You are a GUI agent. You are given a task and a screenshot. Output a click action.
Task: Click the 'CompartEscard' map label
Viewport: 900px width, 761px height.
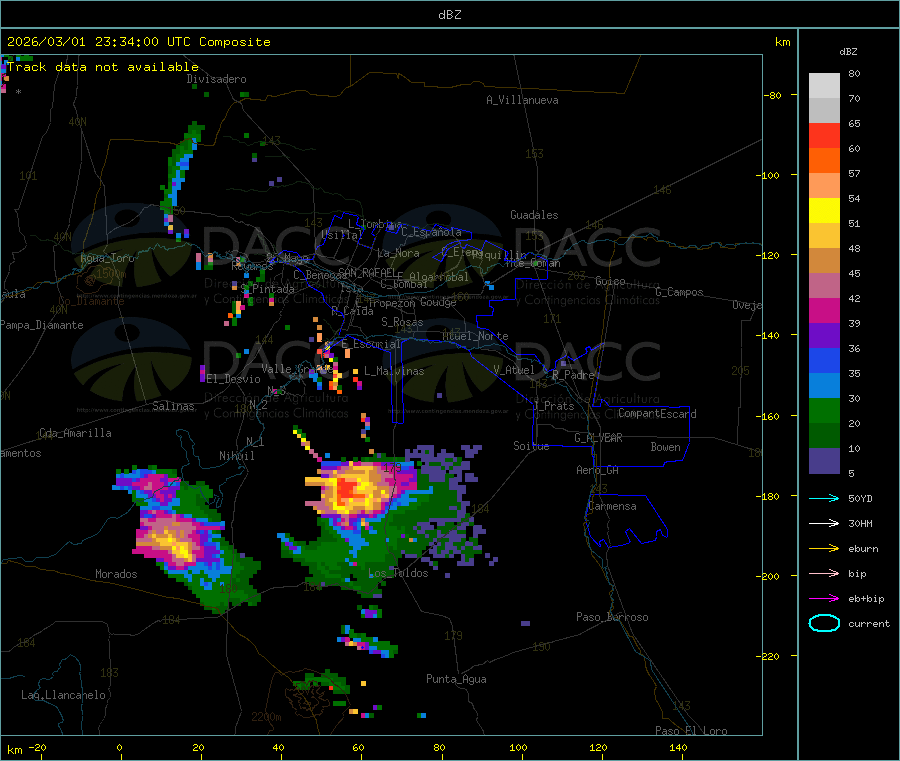[657, 414]
